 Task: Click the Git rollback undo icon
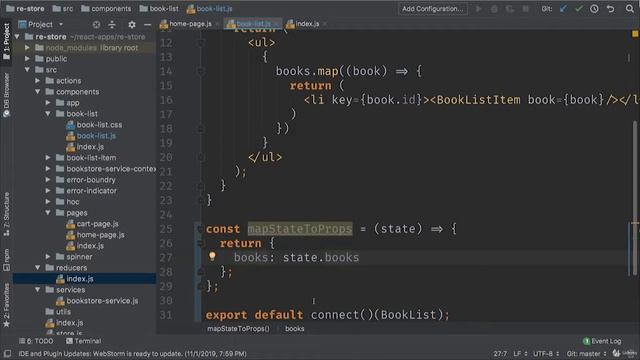point(610,9)
